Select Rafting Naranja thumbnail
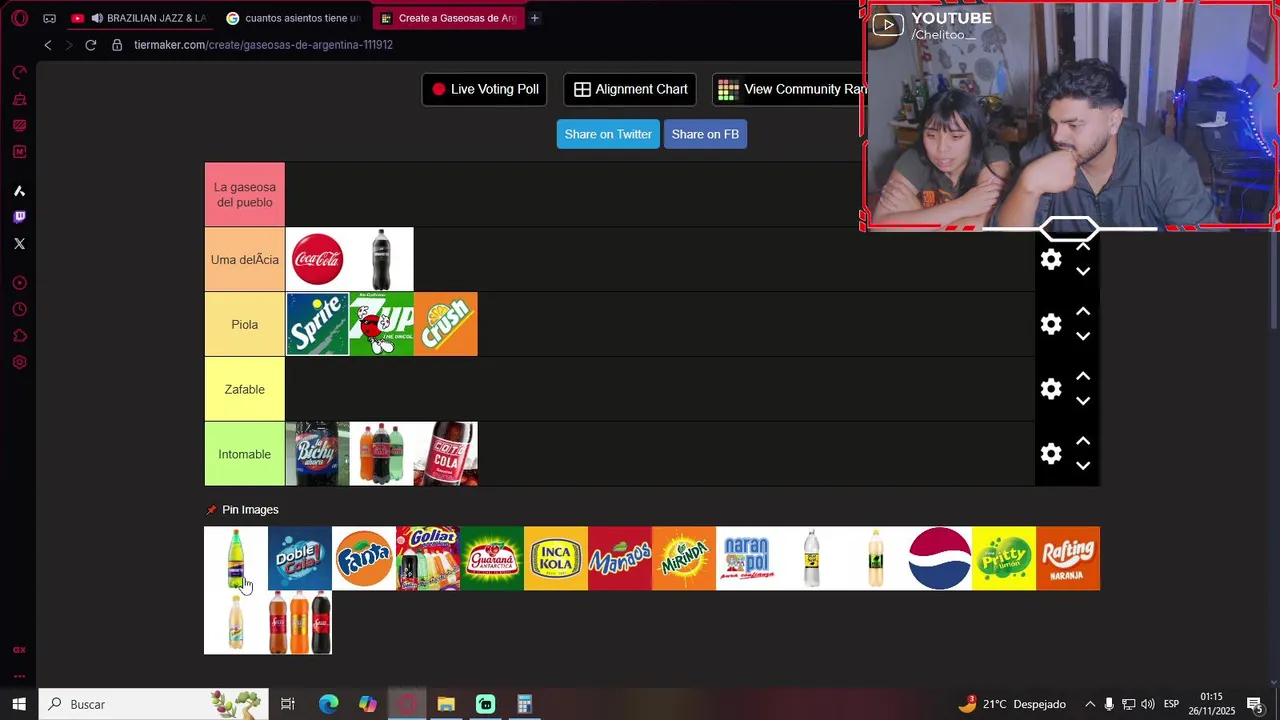 click(1068, 559)
